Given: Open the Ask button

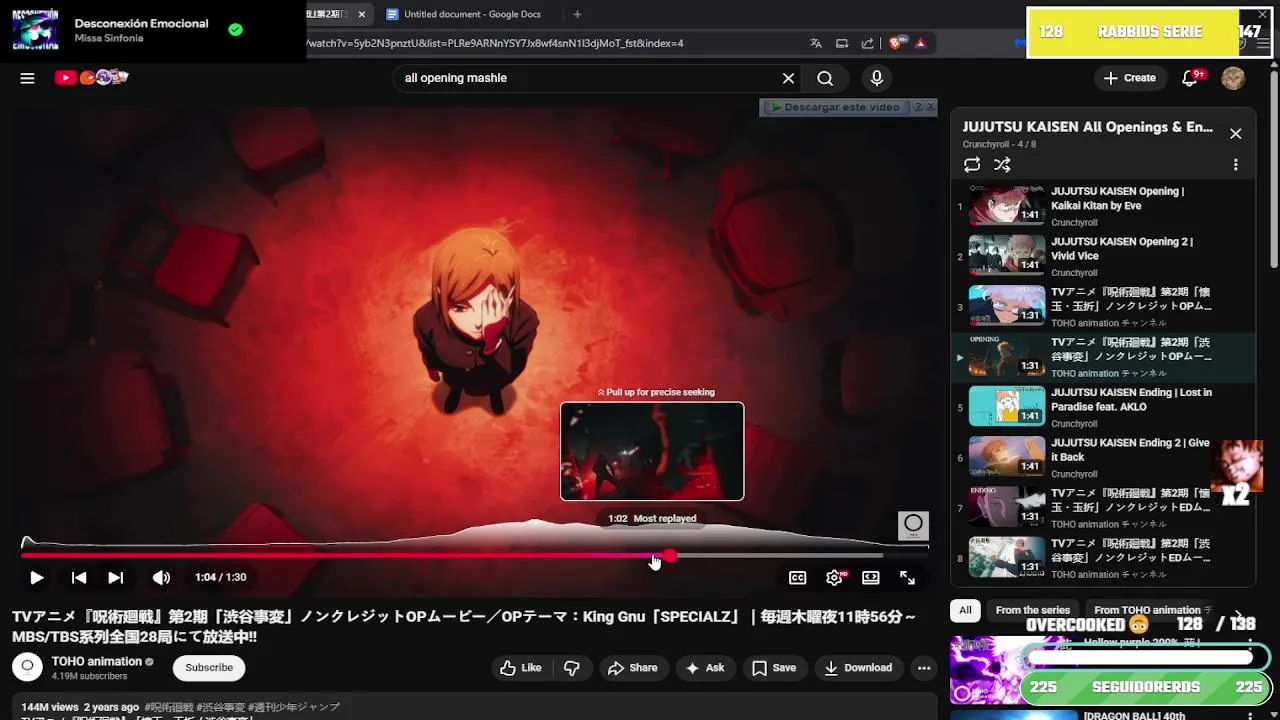Looking at the screenshot, I should click(x=705, y=667).
